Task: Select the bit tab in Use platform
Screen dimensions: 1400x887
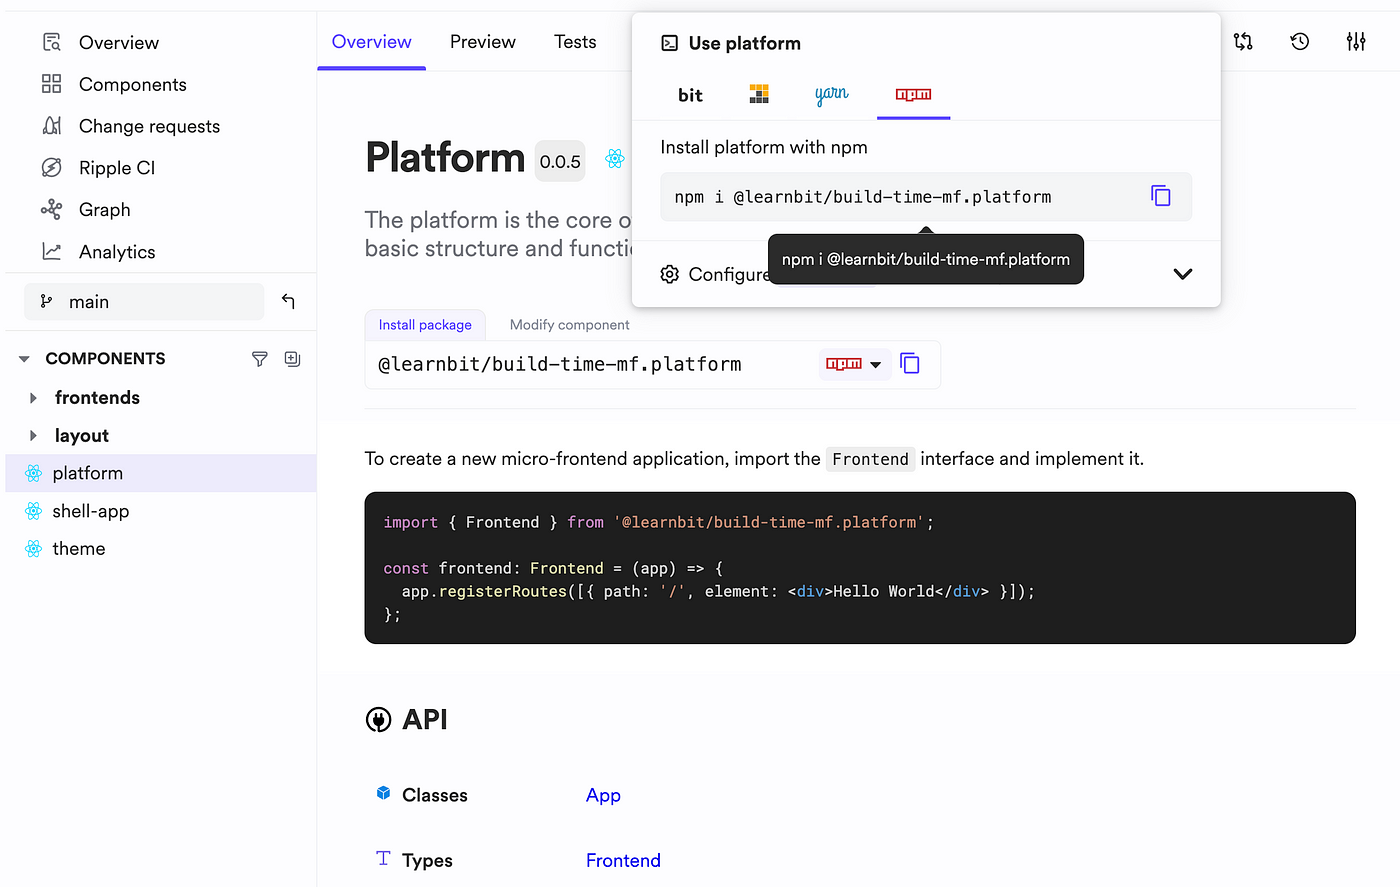Action: pos(690,95)
